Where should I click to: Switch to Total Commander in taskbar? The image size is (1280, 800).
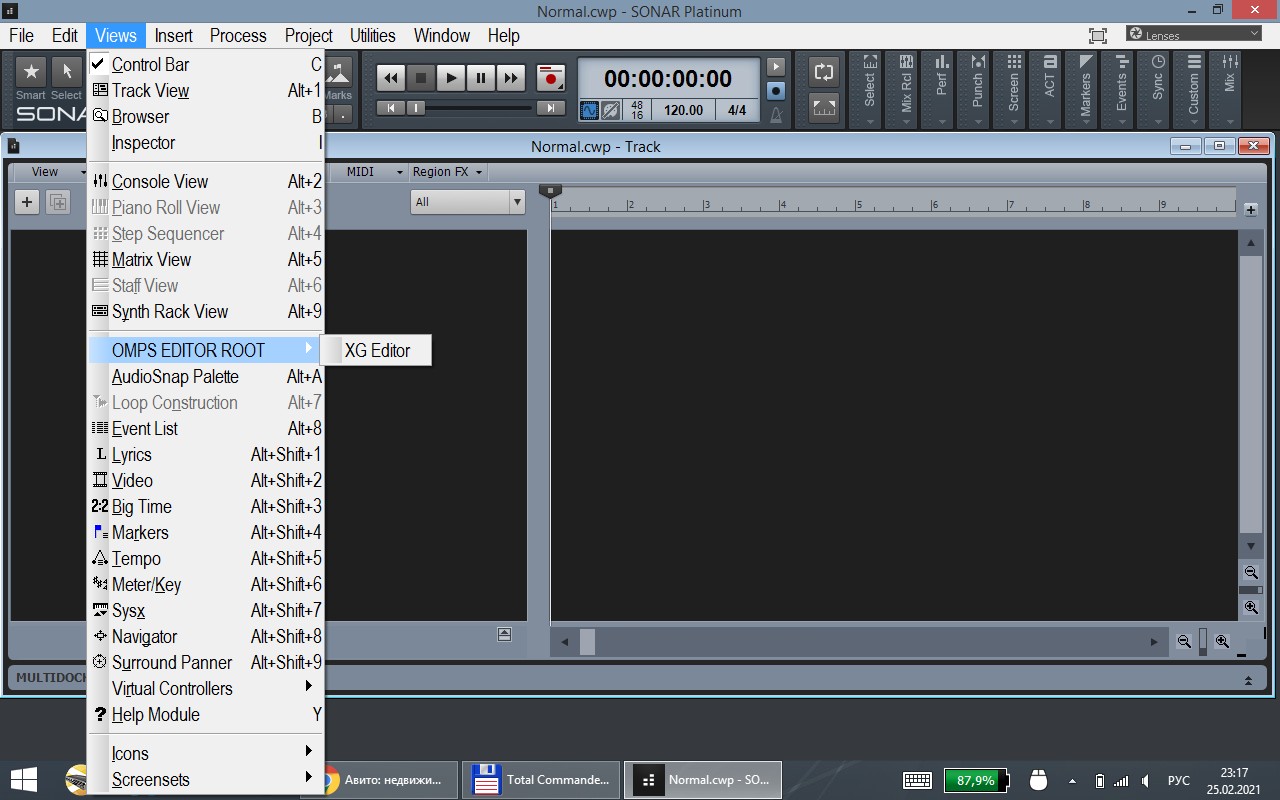click(542, 779)
